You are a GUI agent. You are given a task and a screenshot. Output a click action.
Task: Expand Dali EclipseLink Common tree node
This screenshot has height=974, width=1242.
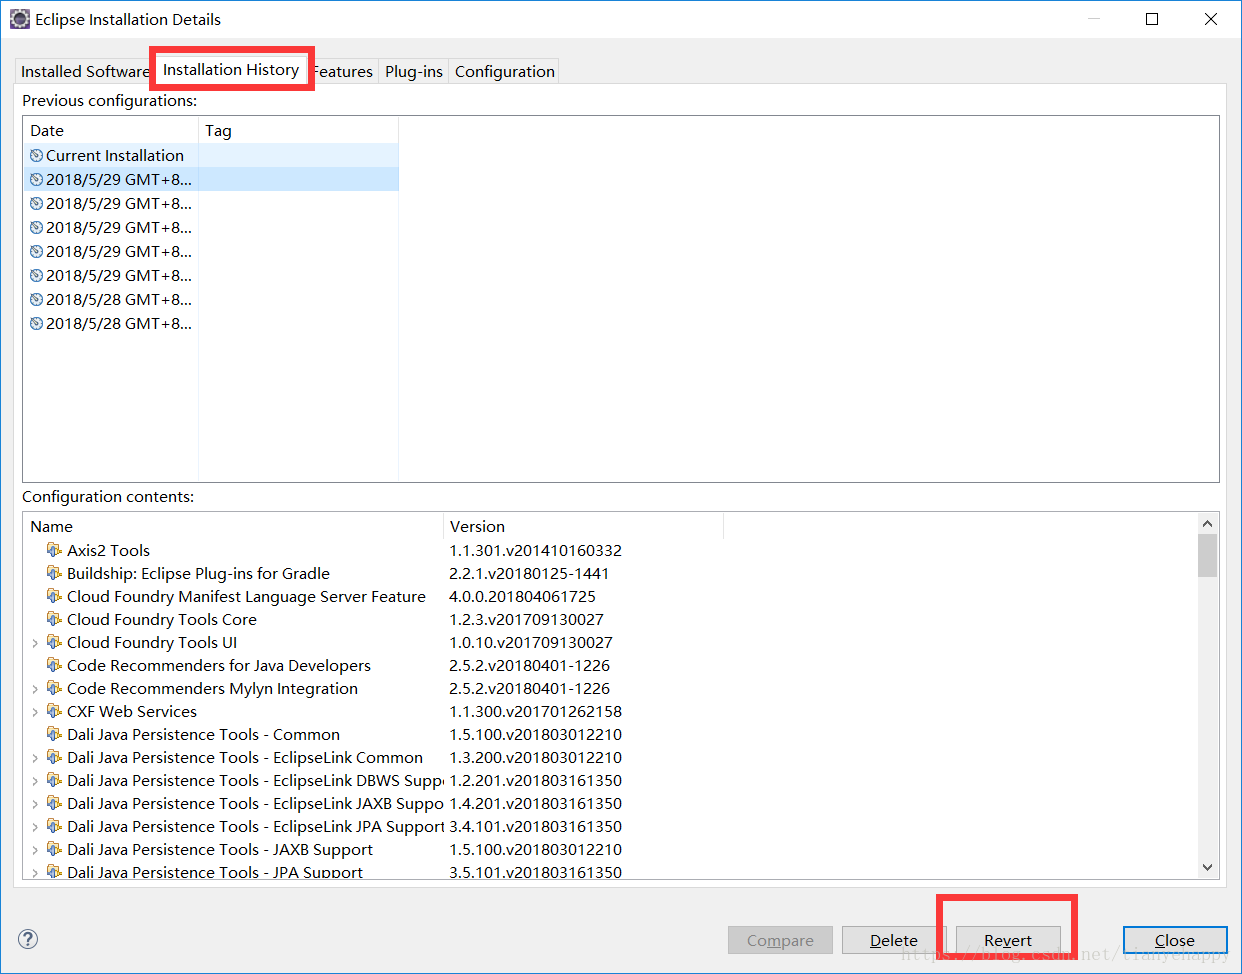click(x=35, y=758)
